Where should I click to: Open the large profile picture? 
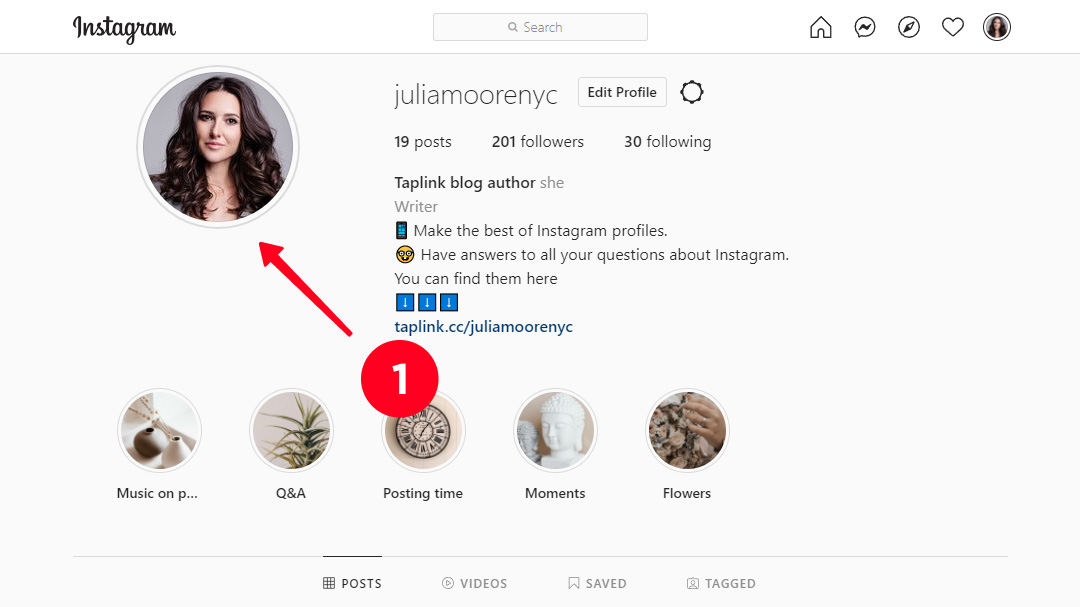coord(218,147)
